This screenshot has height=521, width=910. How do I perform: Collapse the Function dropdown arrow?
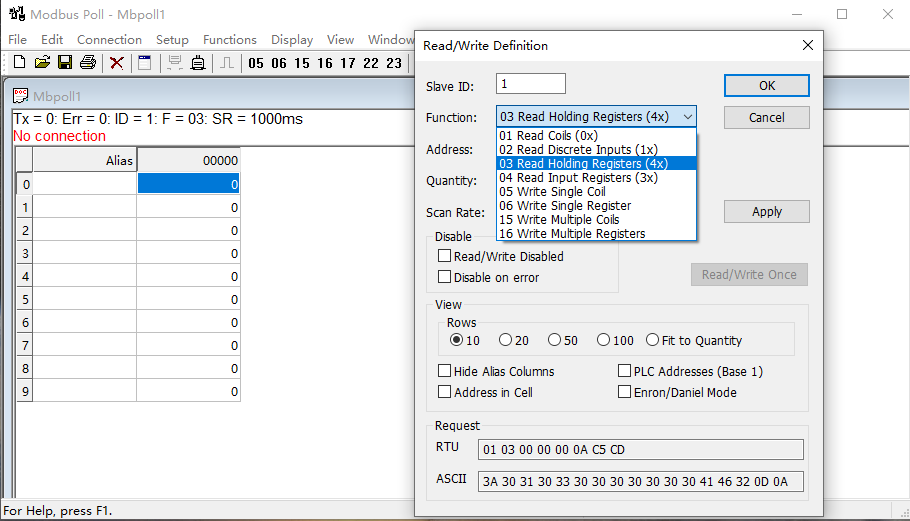687,117
